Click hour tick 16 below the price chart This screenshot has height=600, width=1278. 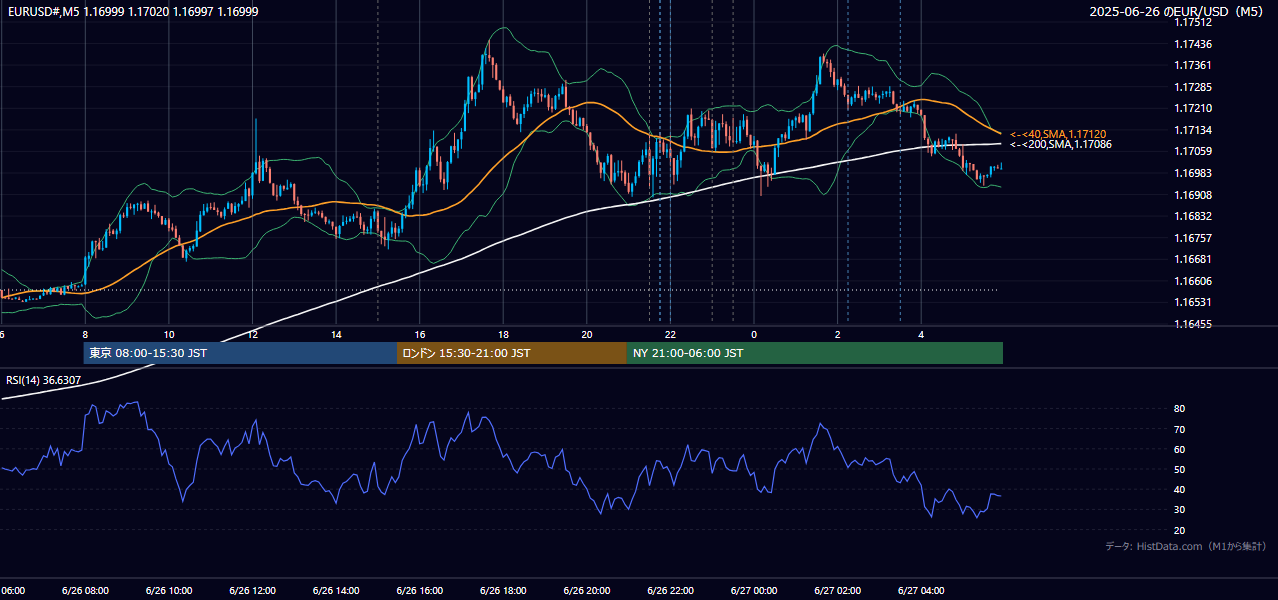click(x=420, y=335)
